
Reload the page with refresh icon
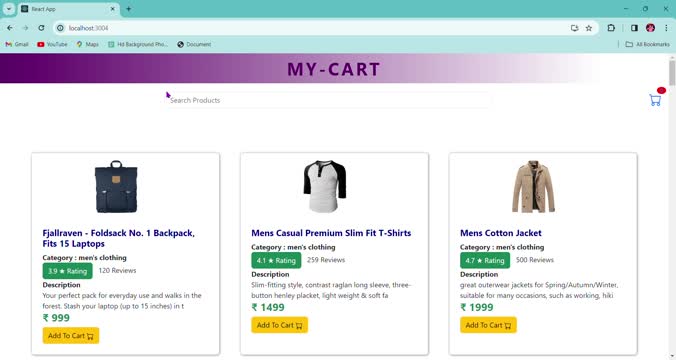(41, 28)
